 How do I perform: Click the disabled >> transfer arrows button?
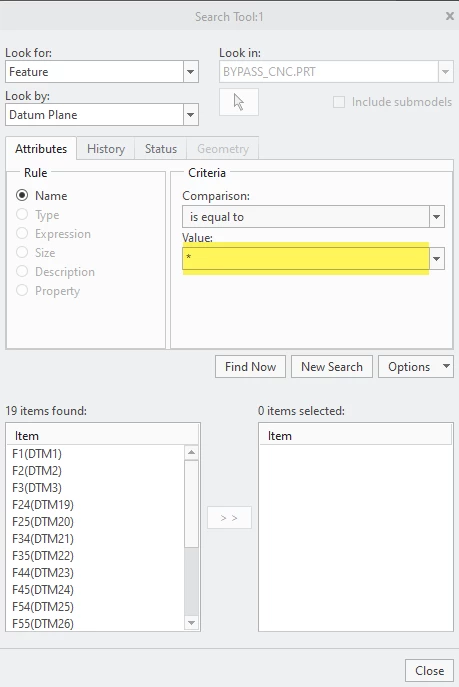[229, 518]
